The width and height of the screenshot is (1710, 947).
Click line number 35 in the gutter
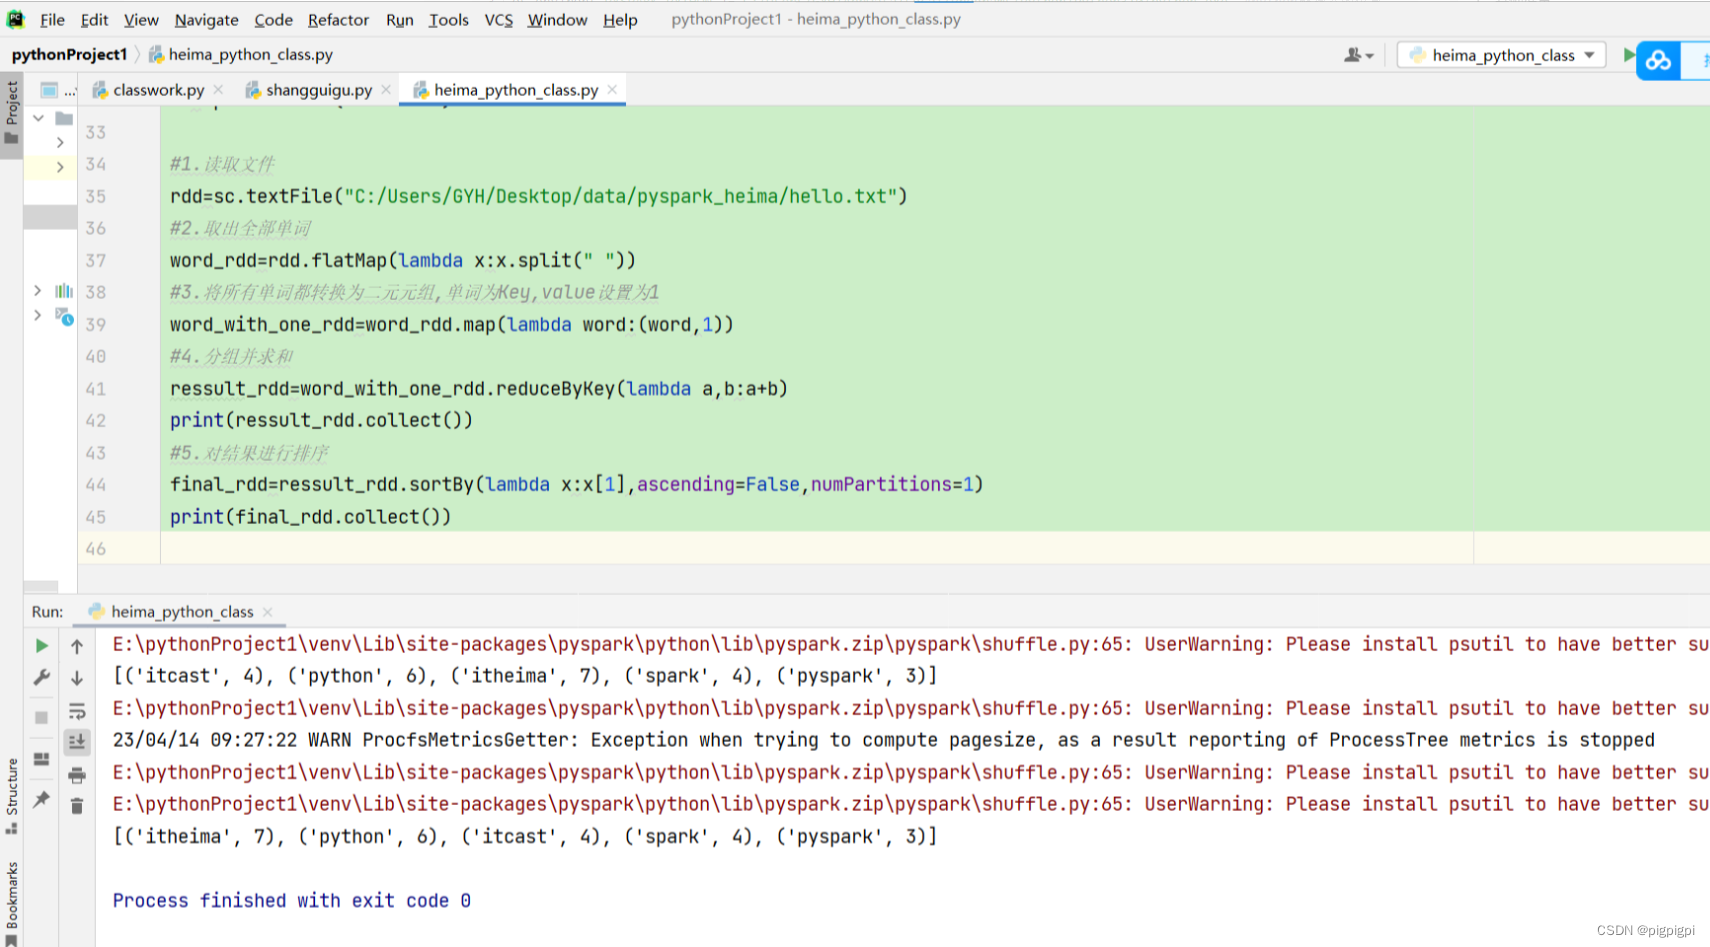click(95, 196)
